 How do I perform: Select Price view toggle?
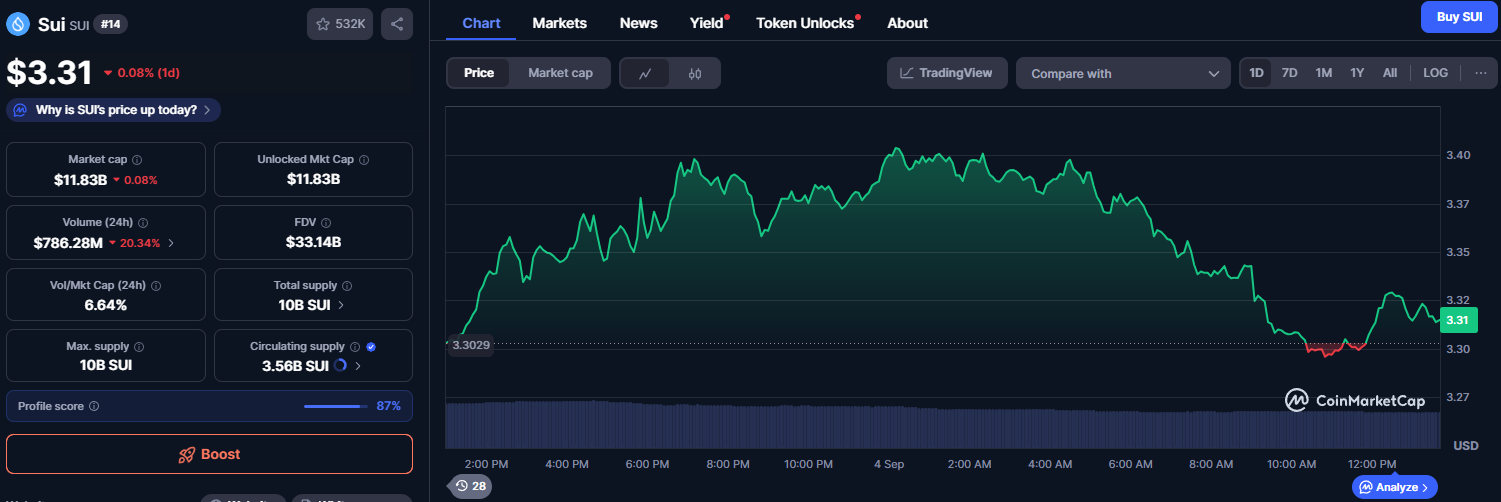tap(479, 73)
